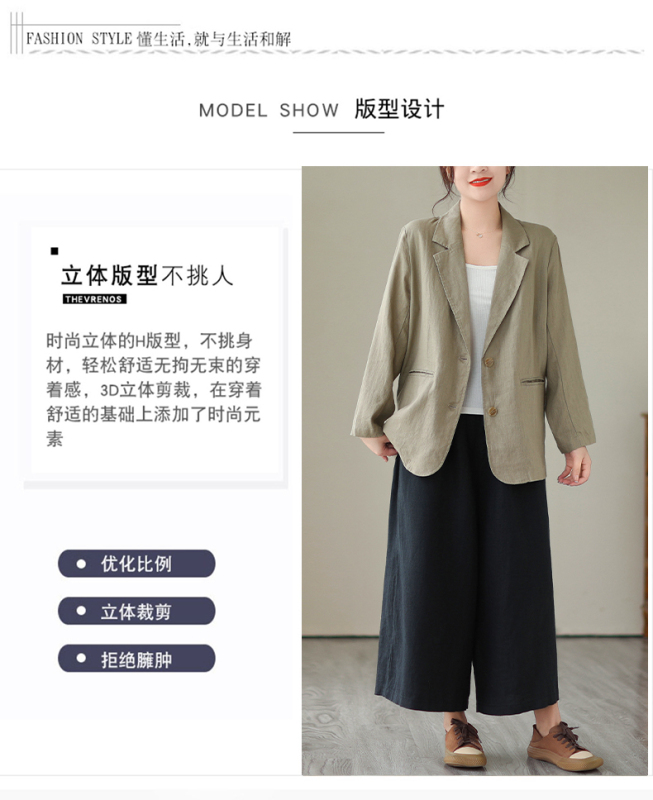Click the MODEL SHOW heading text
The height and width of the screenshot is (800, 653).
pos(269,110)
